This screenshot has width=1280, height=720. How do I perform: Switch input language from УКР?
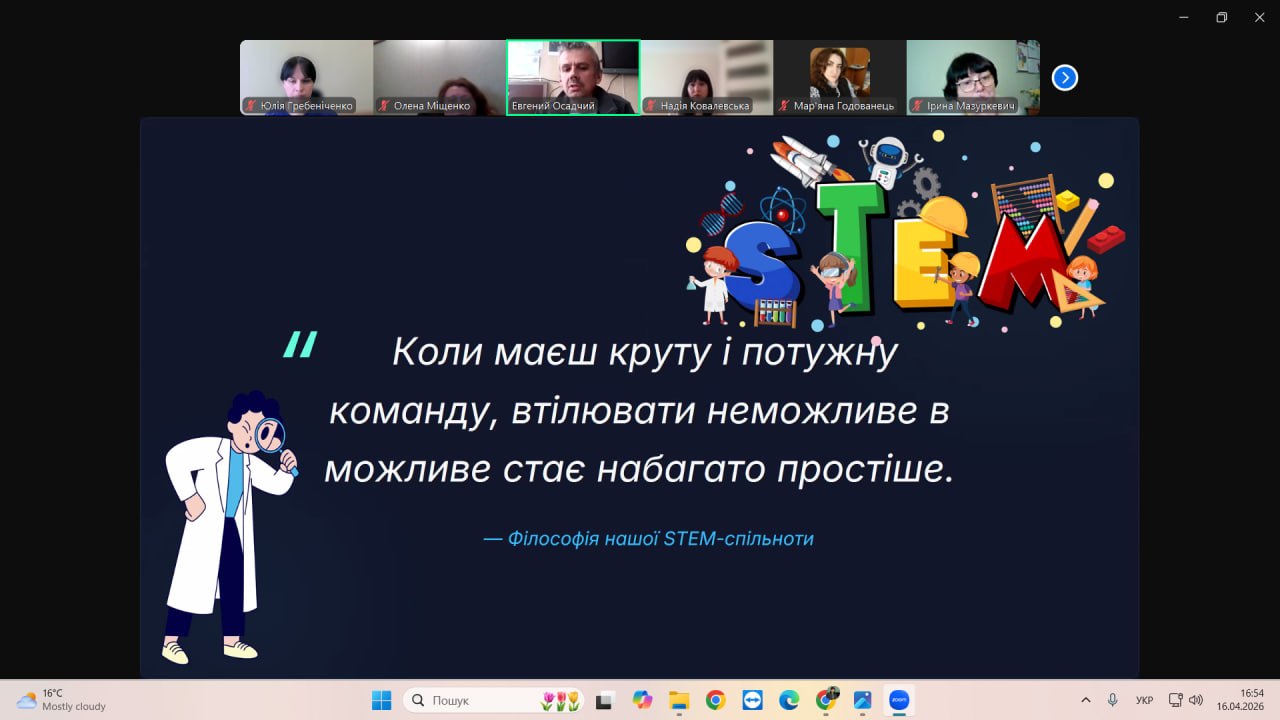(1145, 700)
